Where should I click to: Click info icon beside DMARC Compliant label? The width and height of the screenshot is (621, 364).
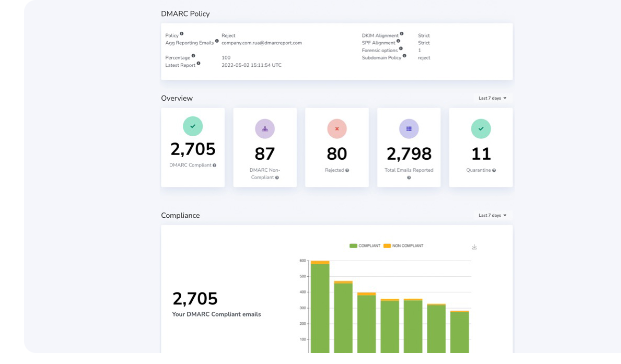tap(214, 165)
